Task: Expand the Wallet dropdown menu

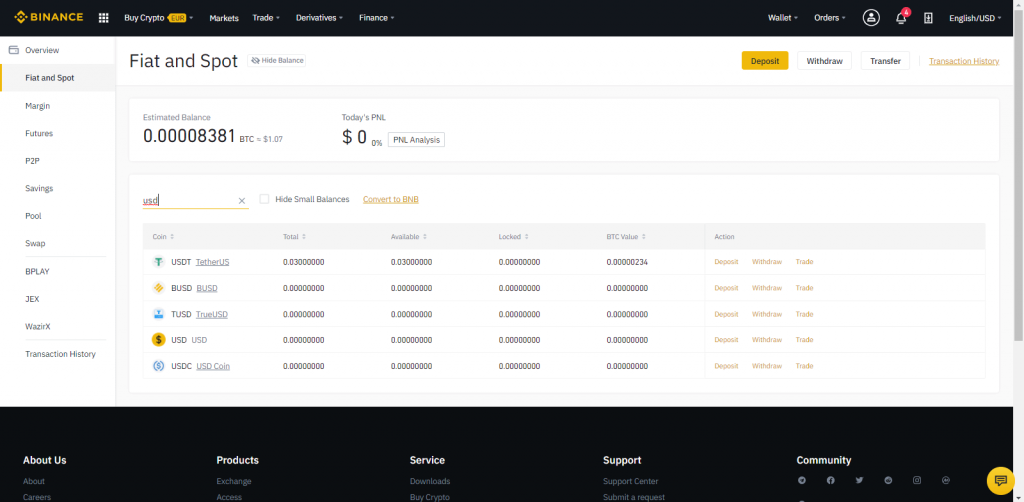Action: (783, 18)
